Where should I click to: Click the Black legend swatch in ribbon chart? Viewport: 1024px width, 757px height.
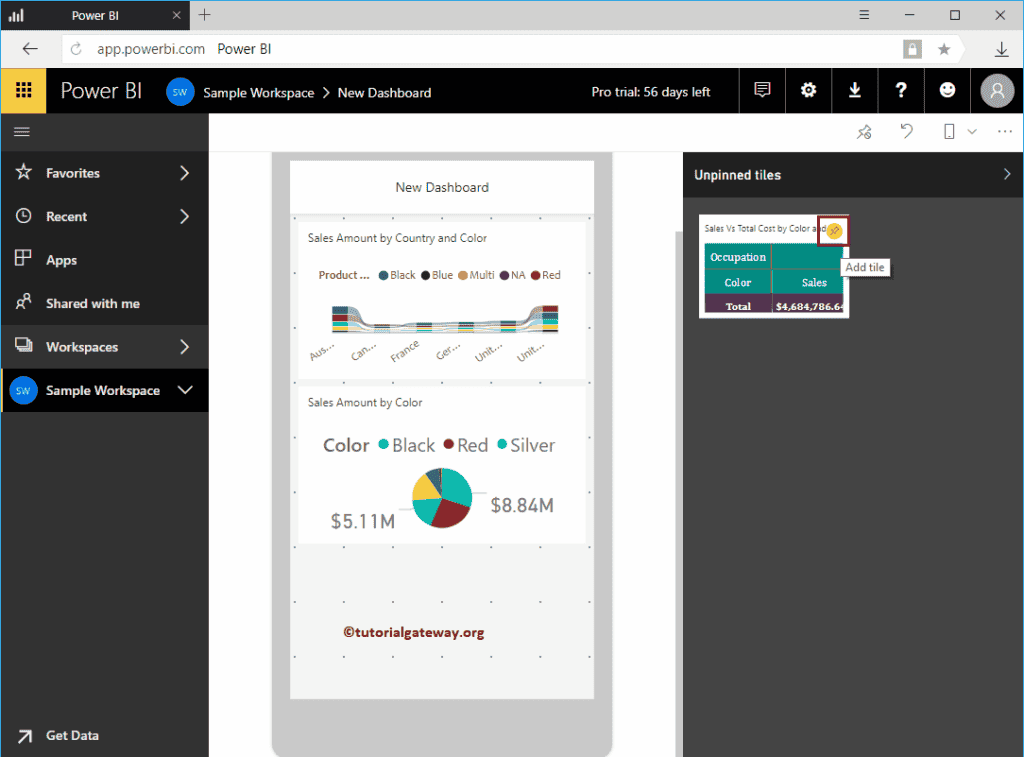[x=383, y=276]
